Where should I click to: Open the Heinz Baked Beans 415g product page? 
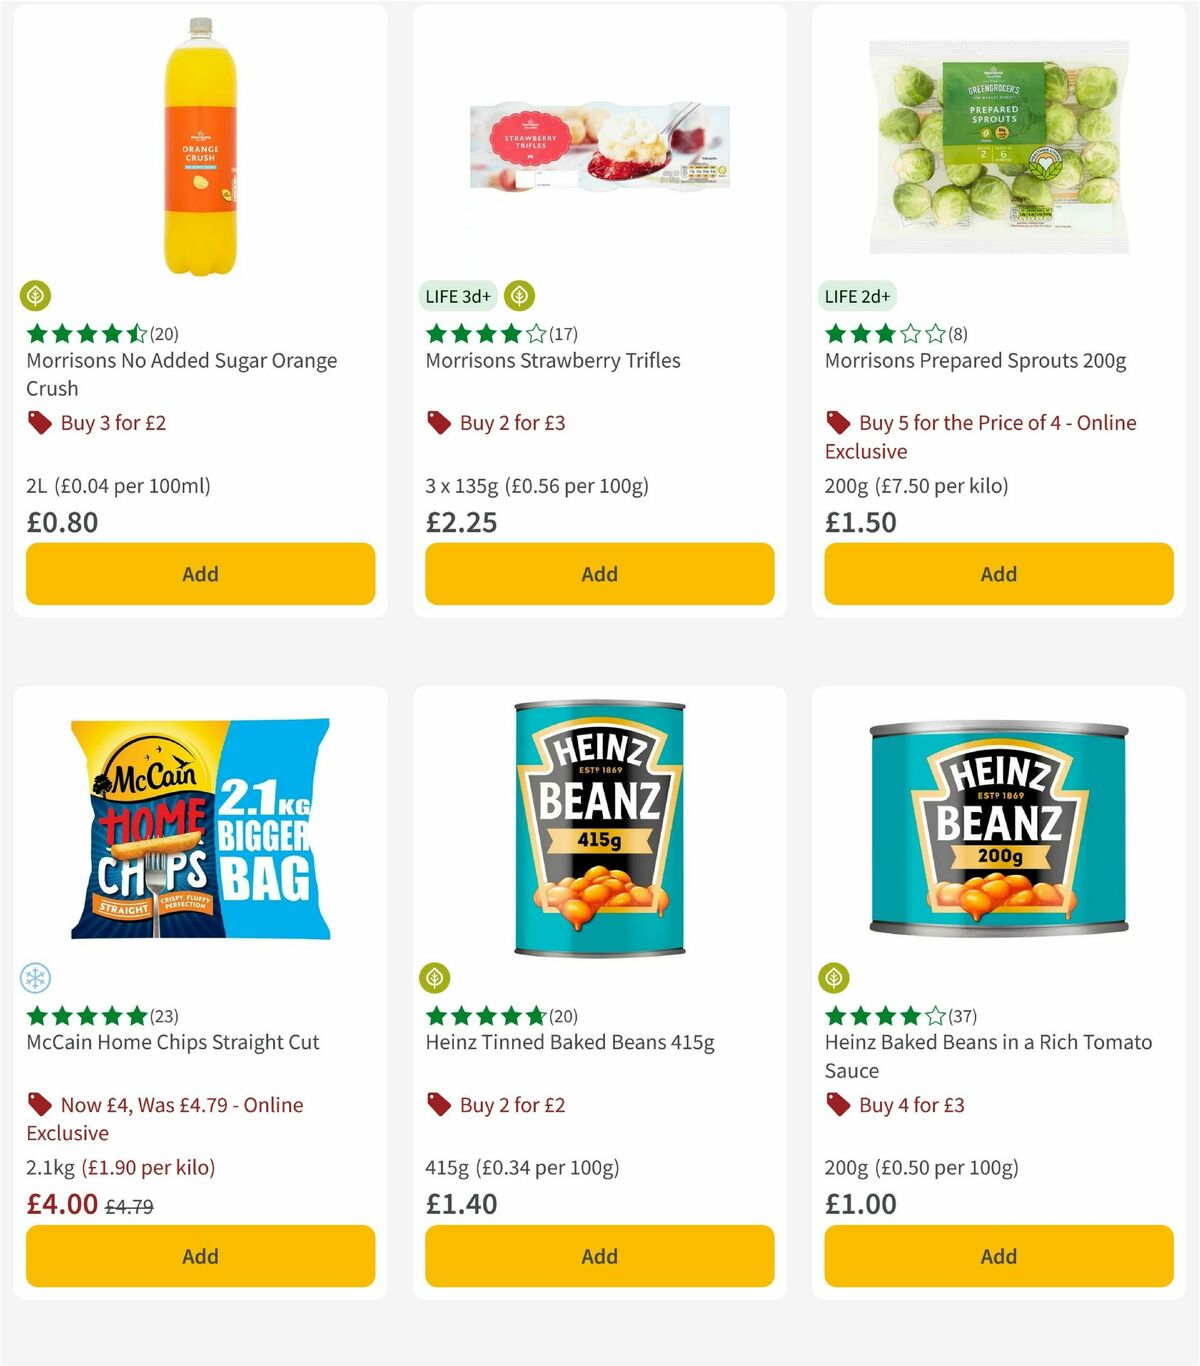[568, 1042]
